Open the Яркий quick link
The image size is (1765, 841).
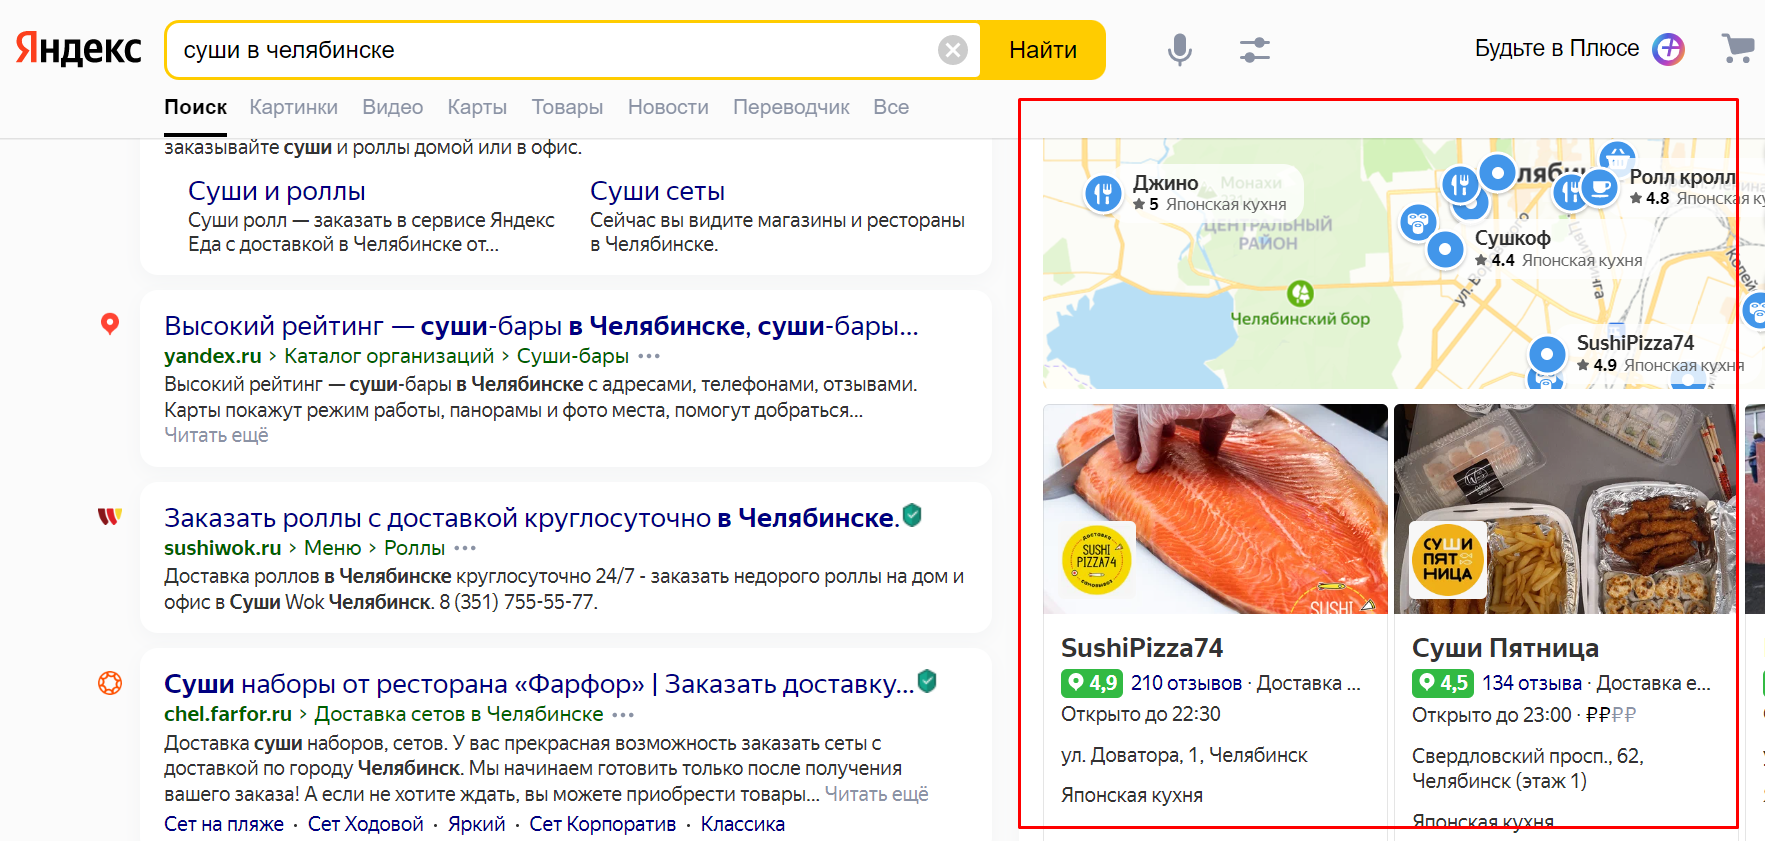(477, 824)
